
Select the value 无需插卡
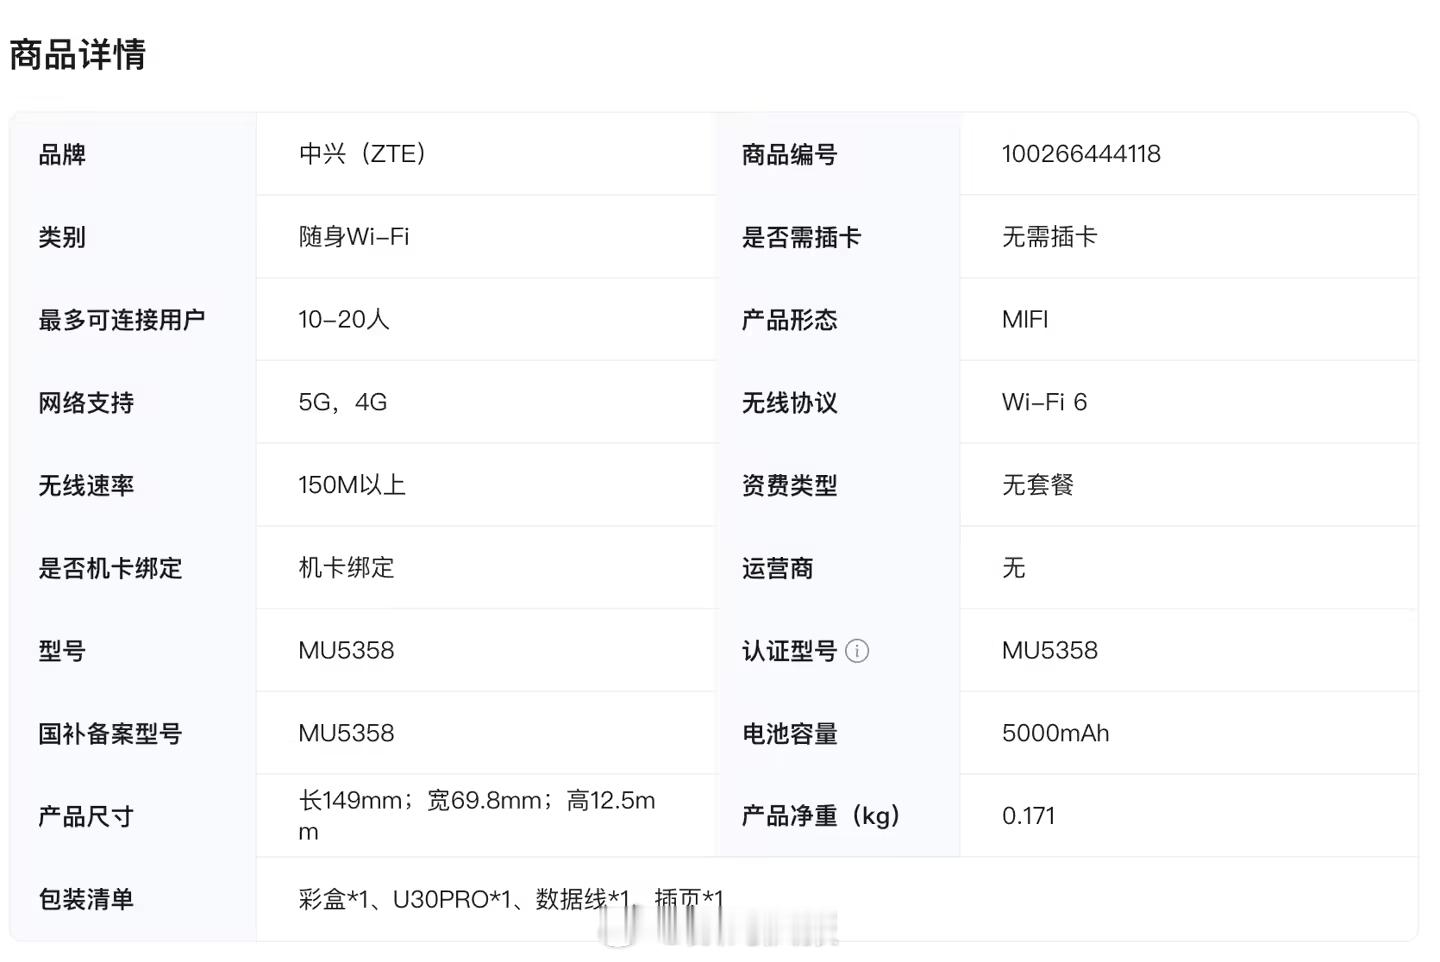pos(1050,237)
